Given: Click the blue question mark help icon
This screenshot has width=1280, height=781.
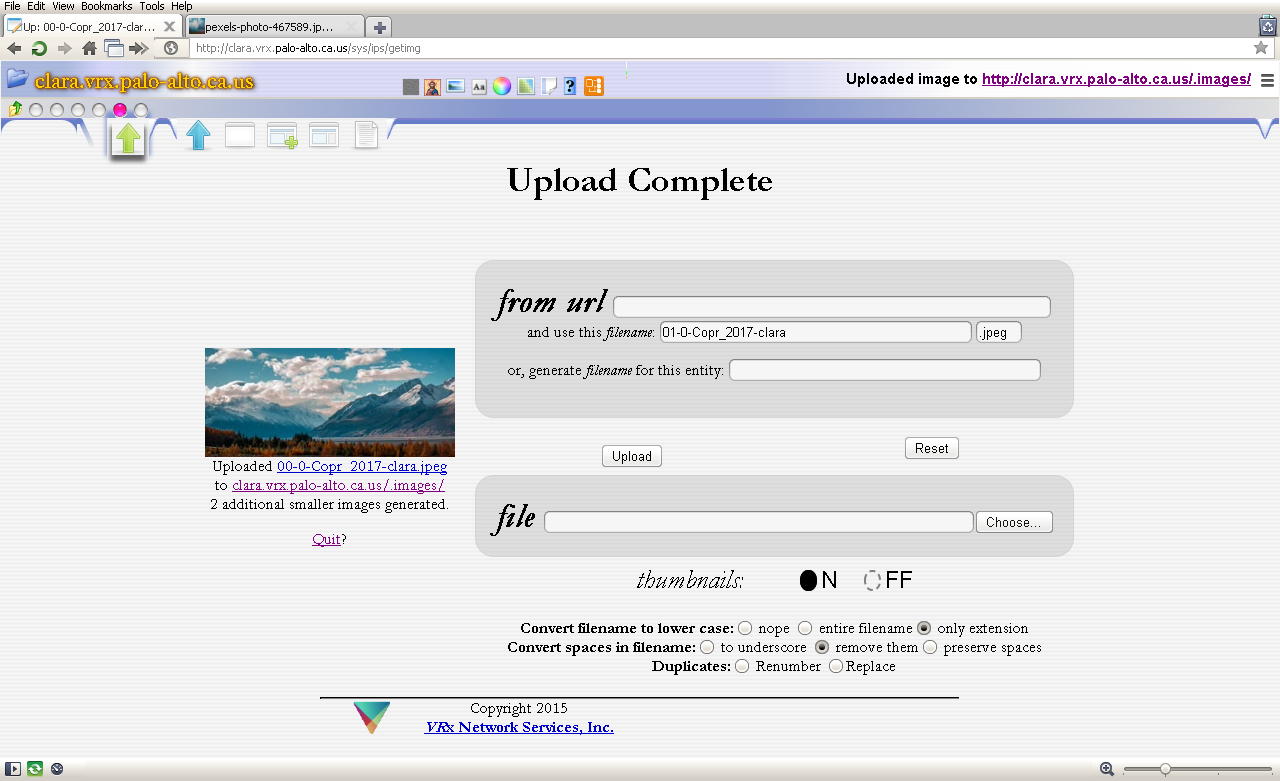Looking at the screenshot, I should 570,86.
